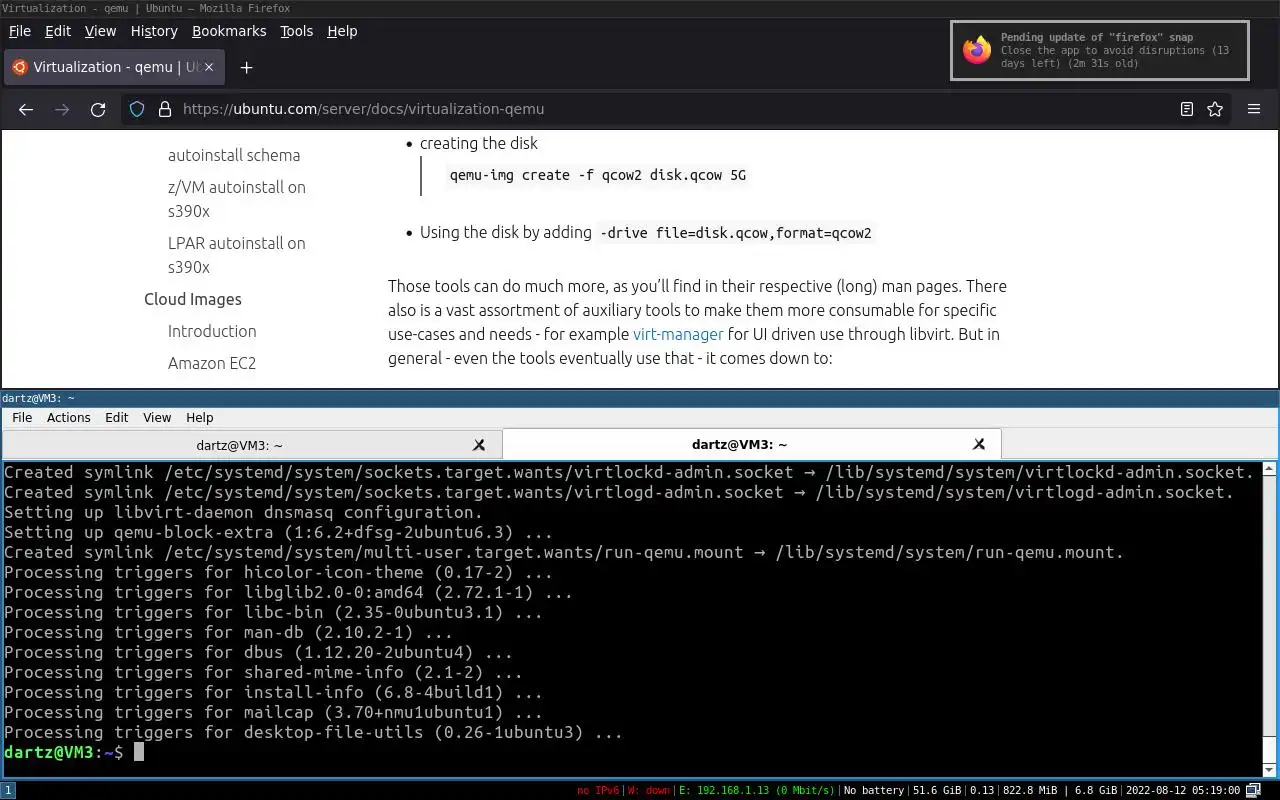Image resolution: width=1280 pixels, height=800 pixels.
Task: Click the Firefox icon in the notification
Action: point(976,50)
